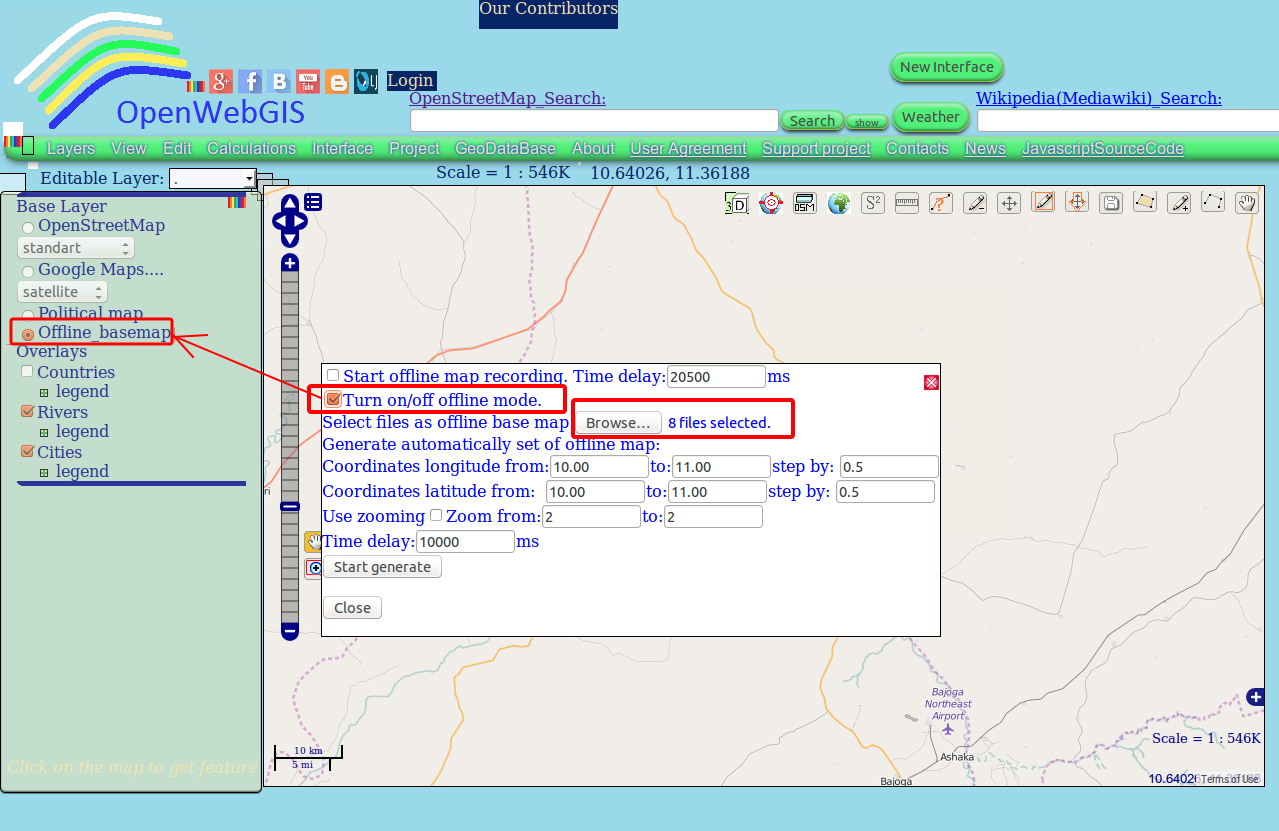Click the GeoDataBase menu item
The image size is (1279, 831).
tap(505, 148)
